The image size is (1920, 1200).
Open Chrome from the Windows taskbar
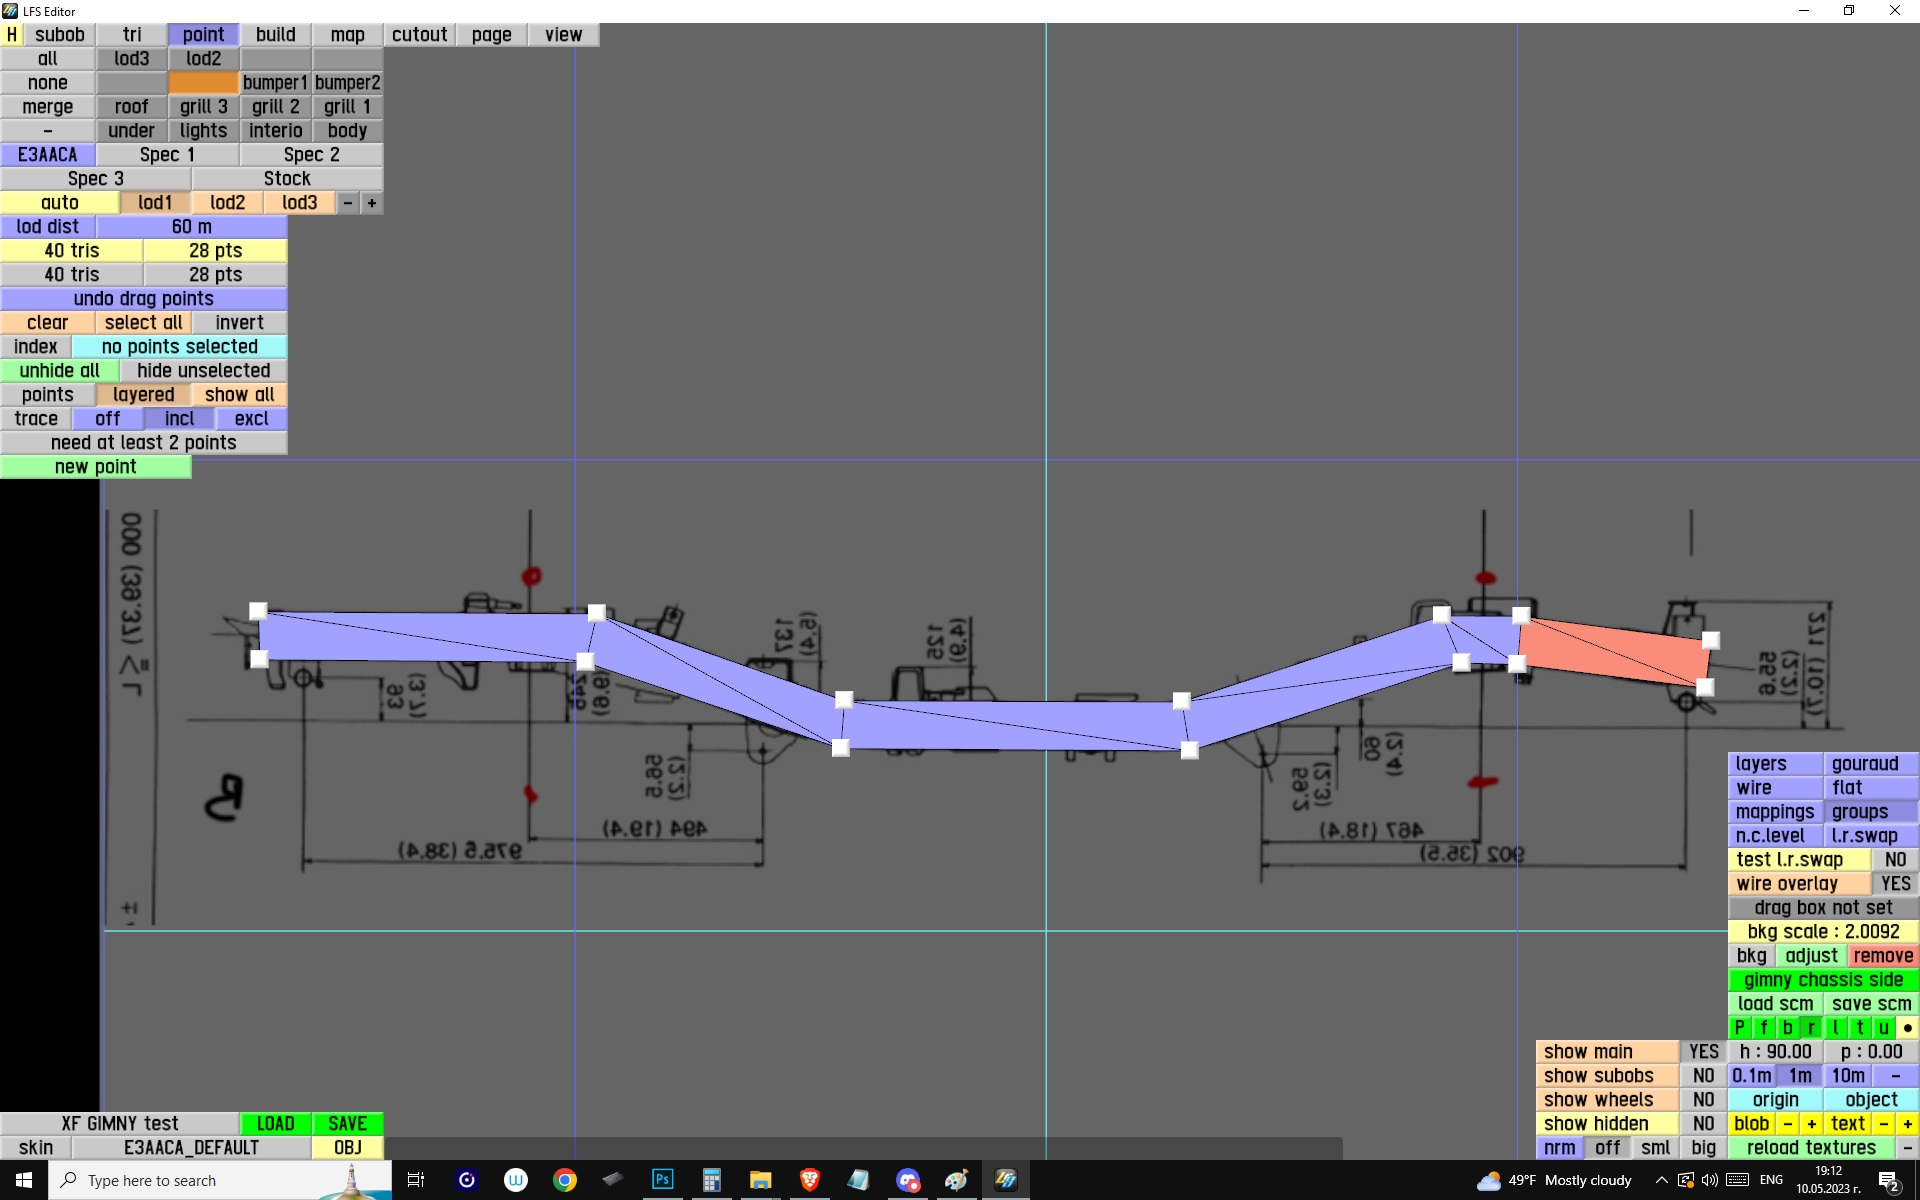565,1180
